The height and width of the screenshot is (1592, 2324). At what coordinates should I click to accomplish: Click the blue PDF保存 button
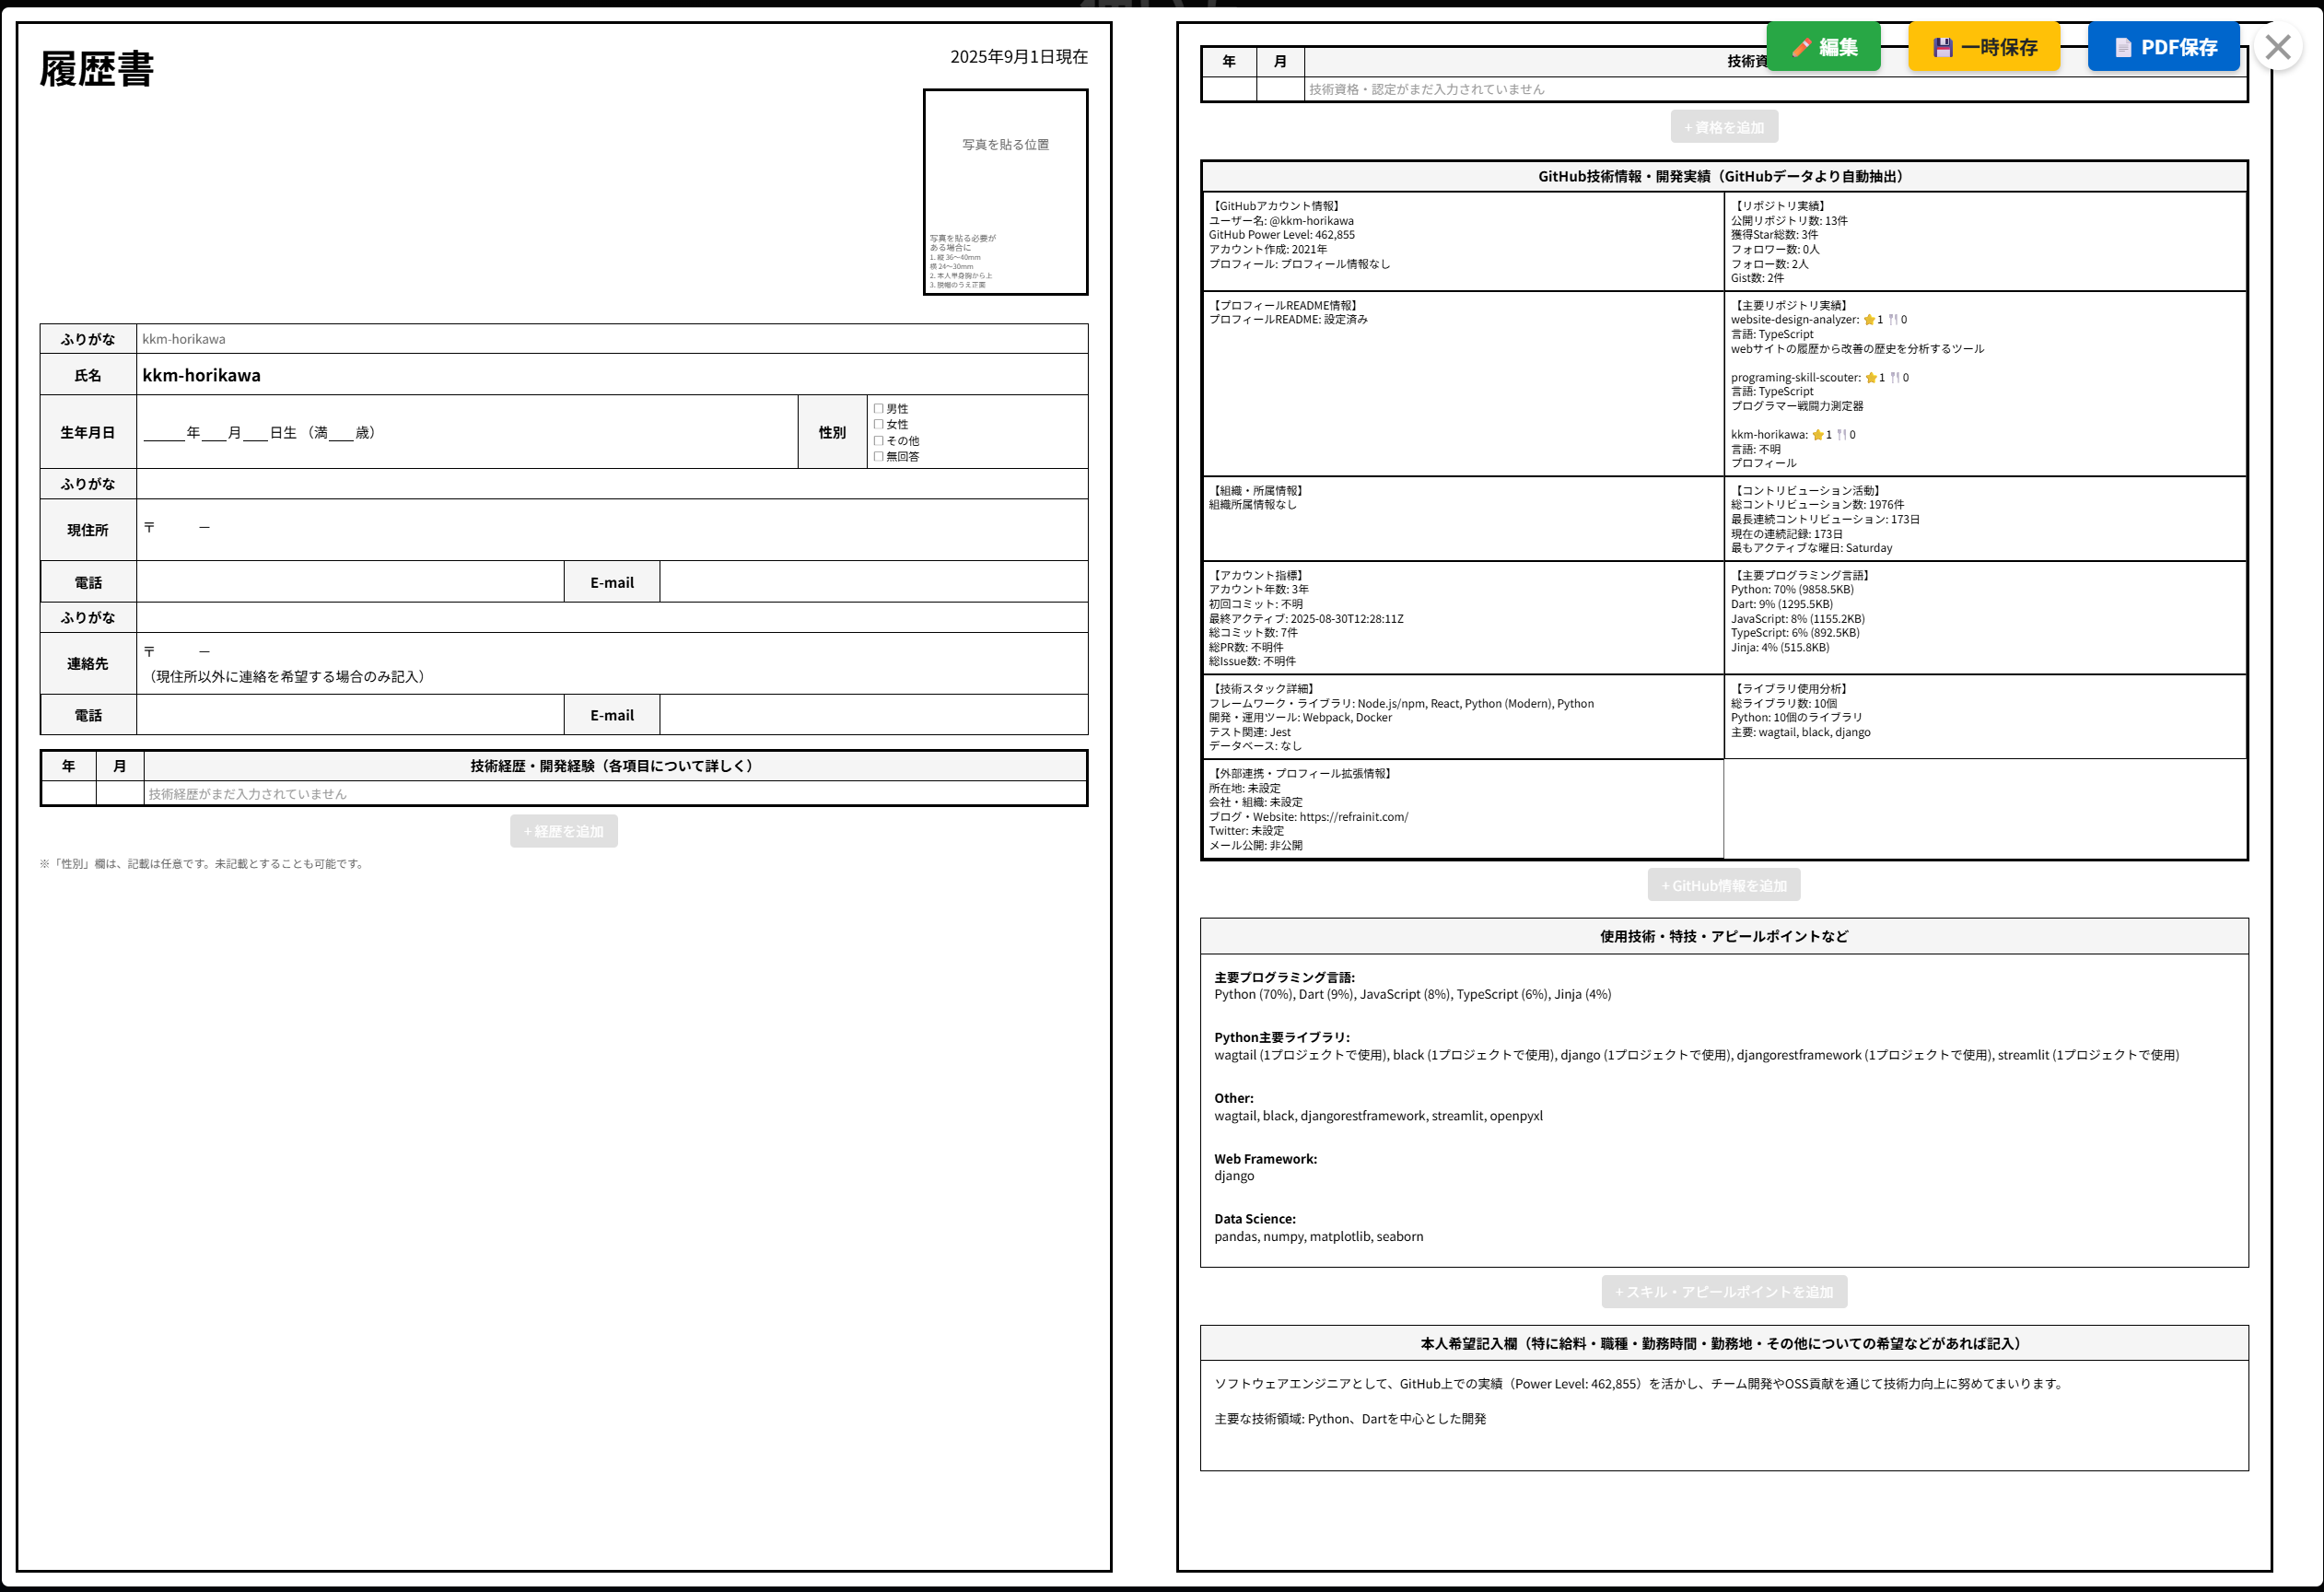(2164, 47)
